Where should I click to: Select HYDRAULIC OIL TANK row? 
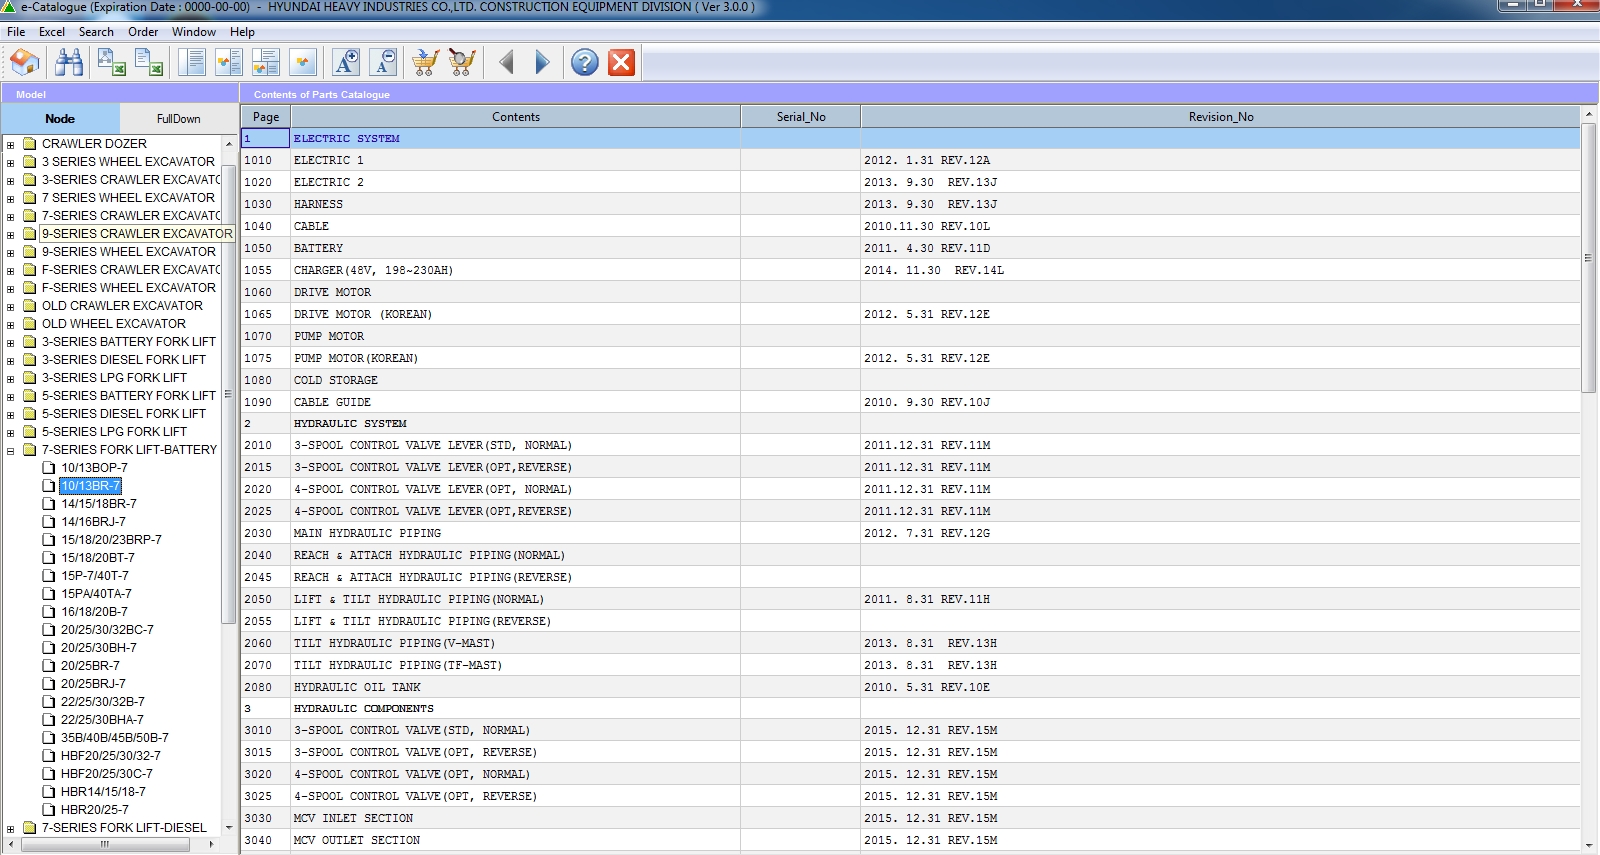click(x=911, y=687)
